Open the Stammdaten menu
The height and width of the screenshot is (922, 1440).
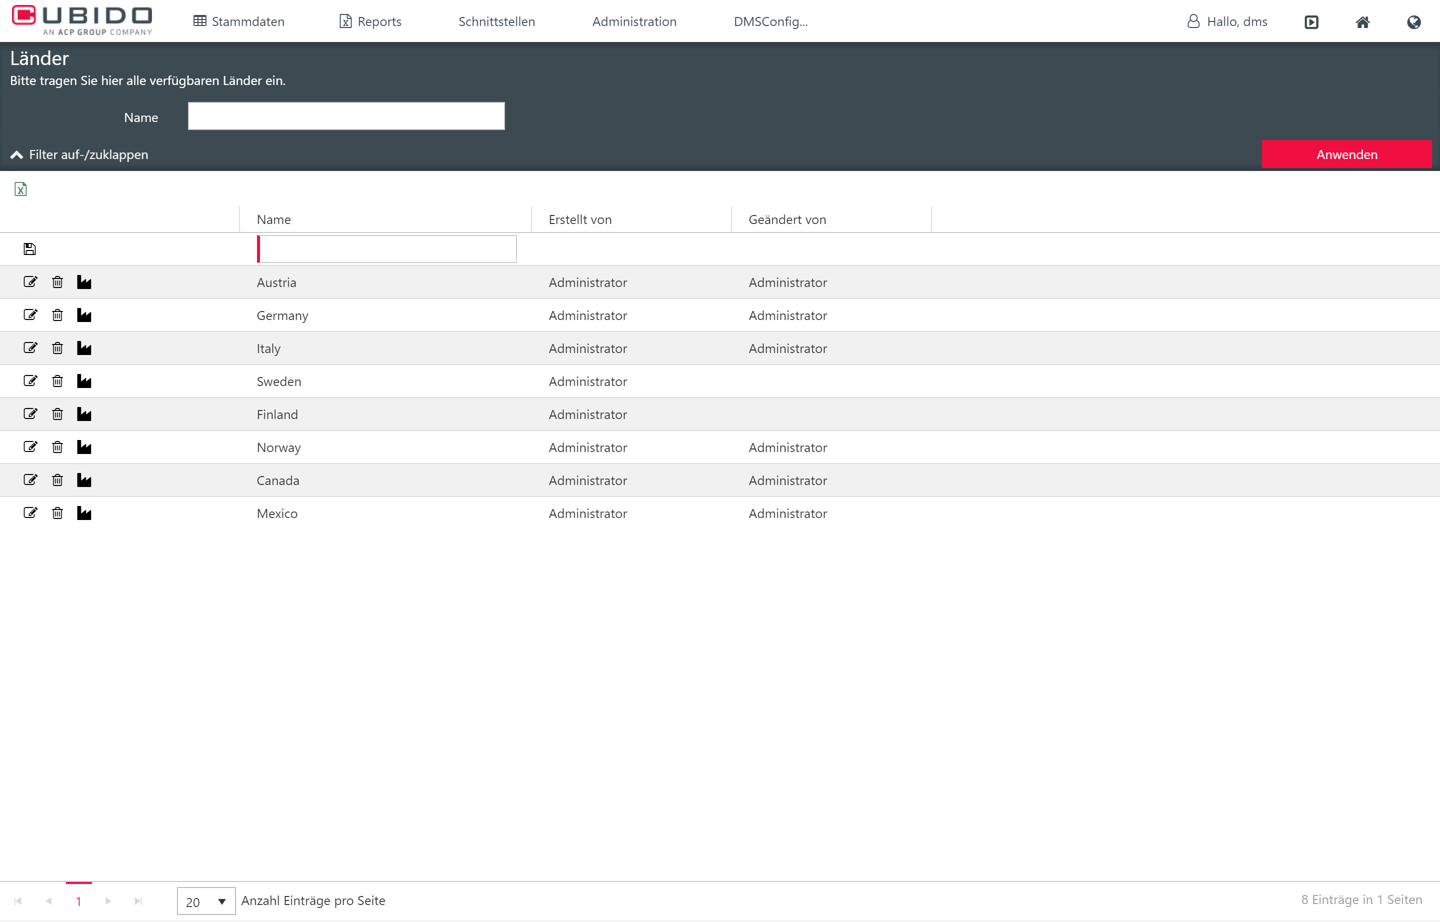239,21
